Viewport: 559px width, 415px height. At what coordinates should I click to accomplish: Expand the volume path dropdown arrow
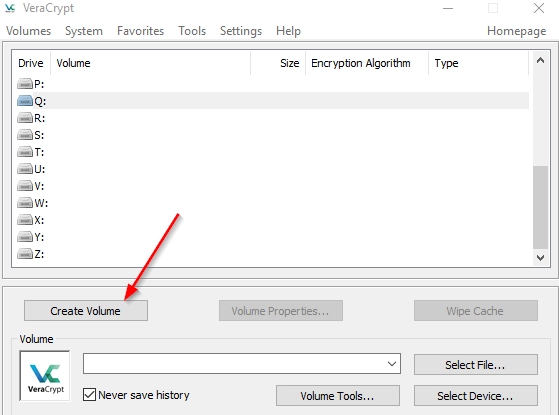tap(392, 364)
